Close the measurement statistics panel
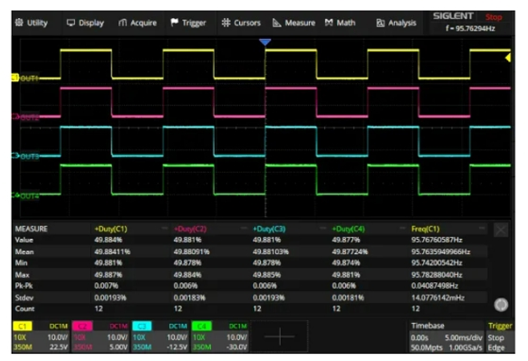This screenshot has width=528, height=361. point(500,230)
